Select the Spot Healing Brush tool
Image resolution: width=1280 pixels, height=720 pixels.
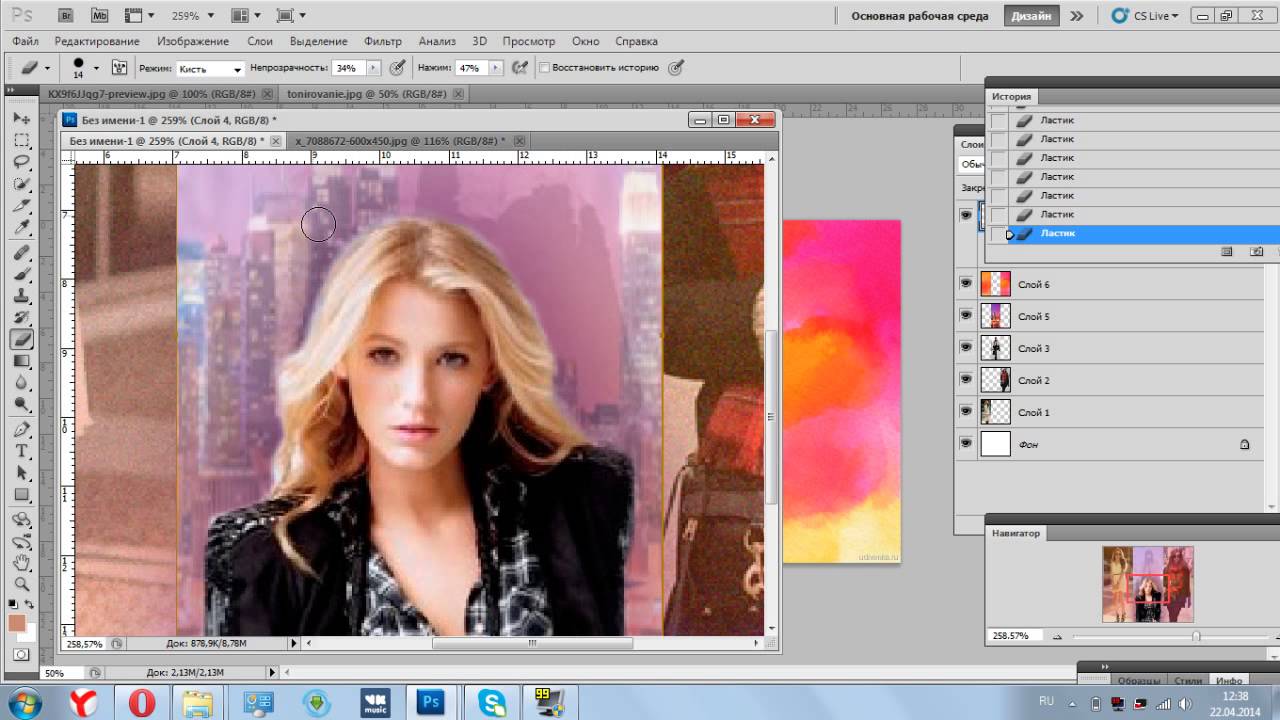coord(22,252)
